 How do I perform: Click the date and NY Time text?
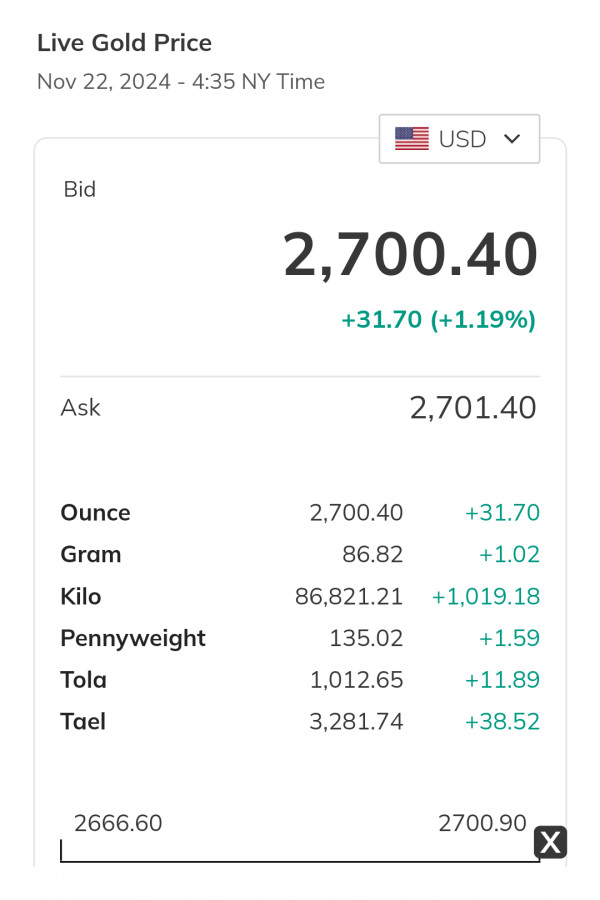(x=181, y=82)
